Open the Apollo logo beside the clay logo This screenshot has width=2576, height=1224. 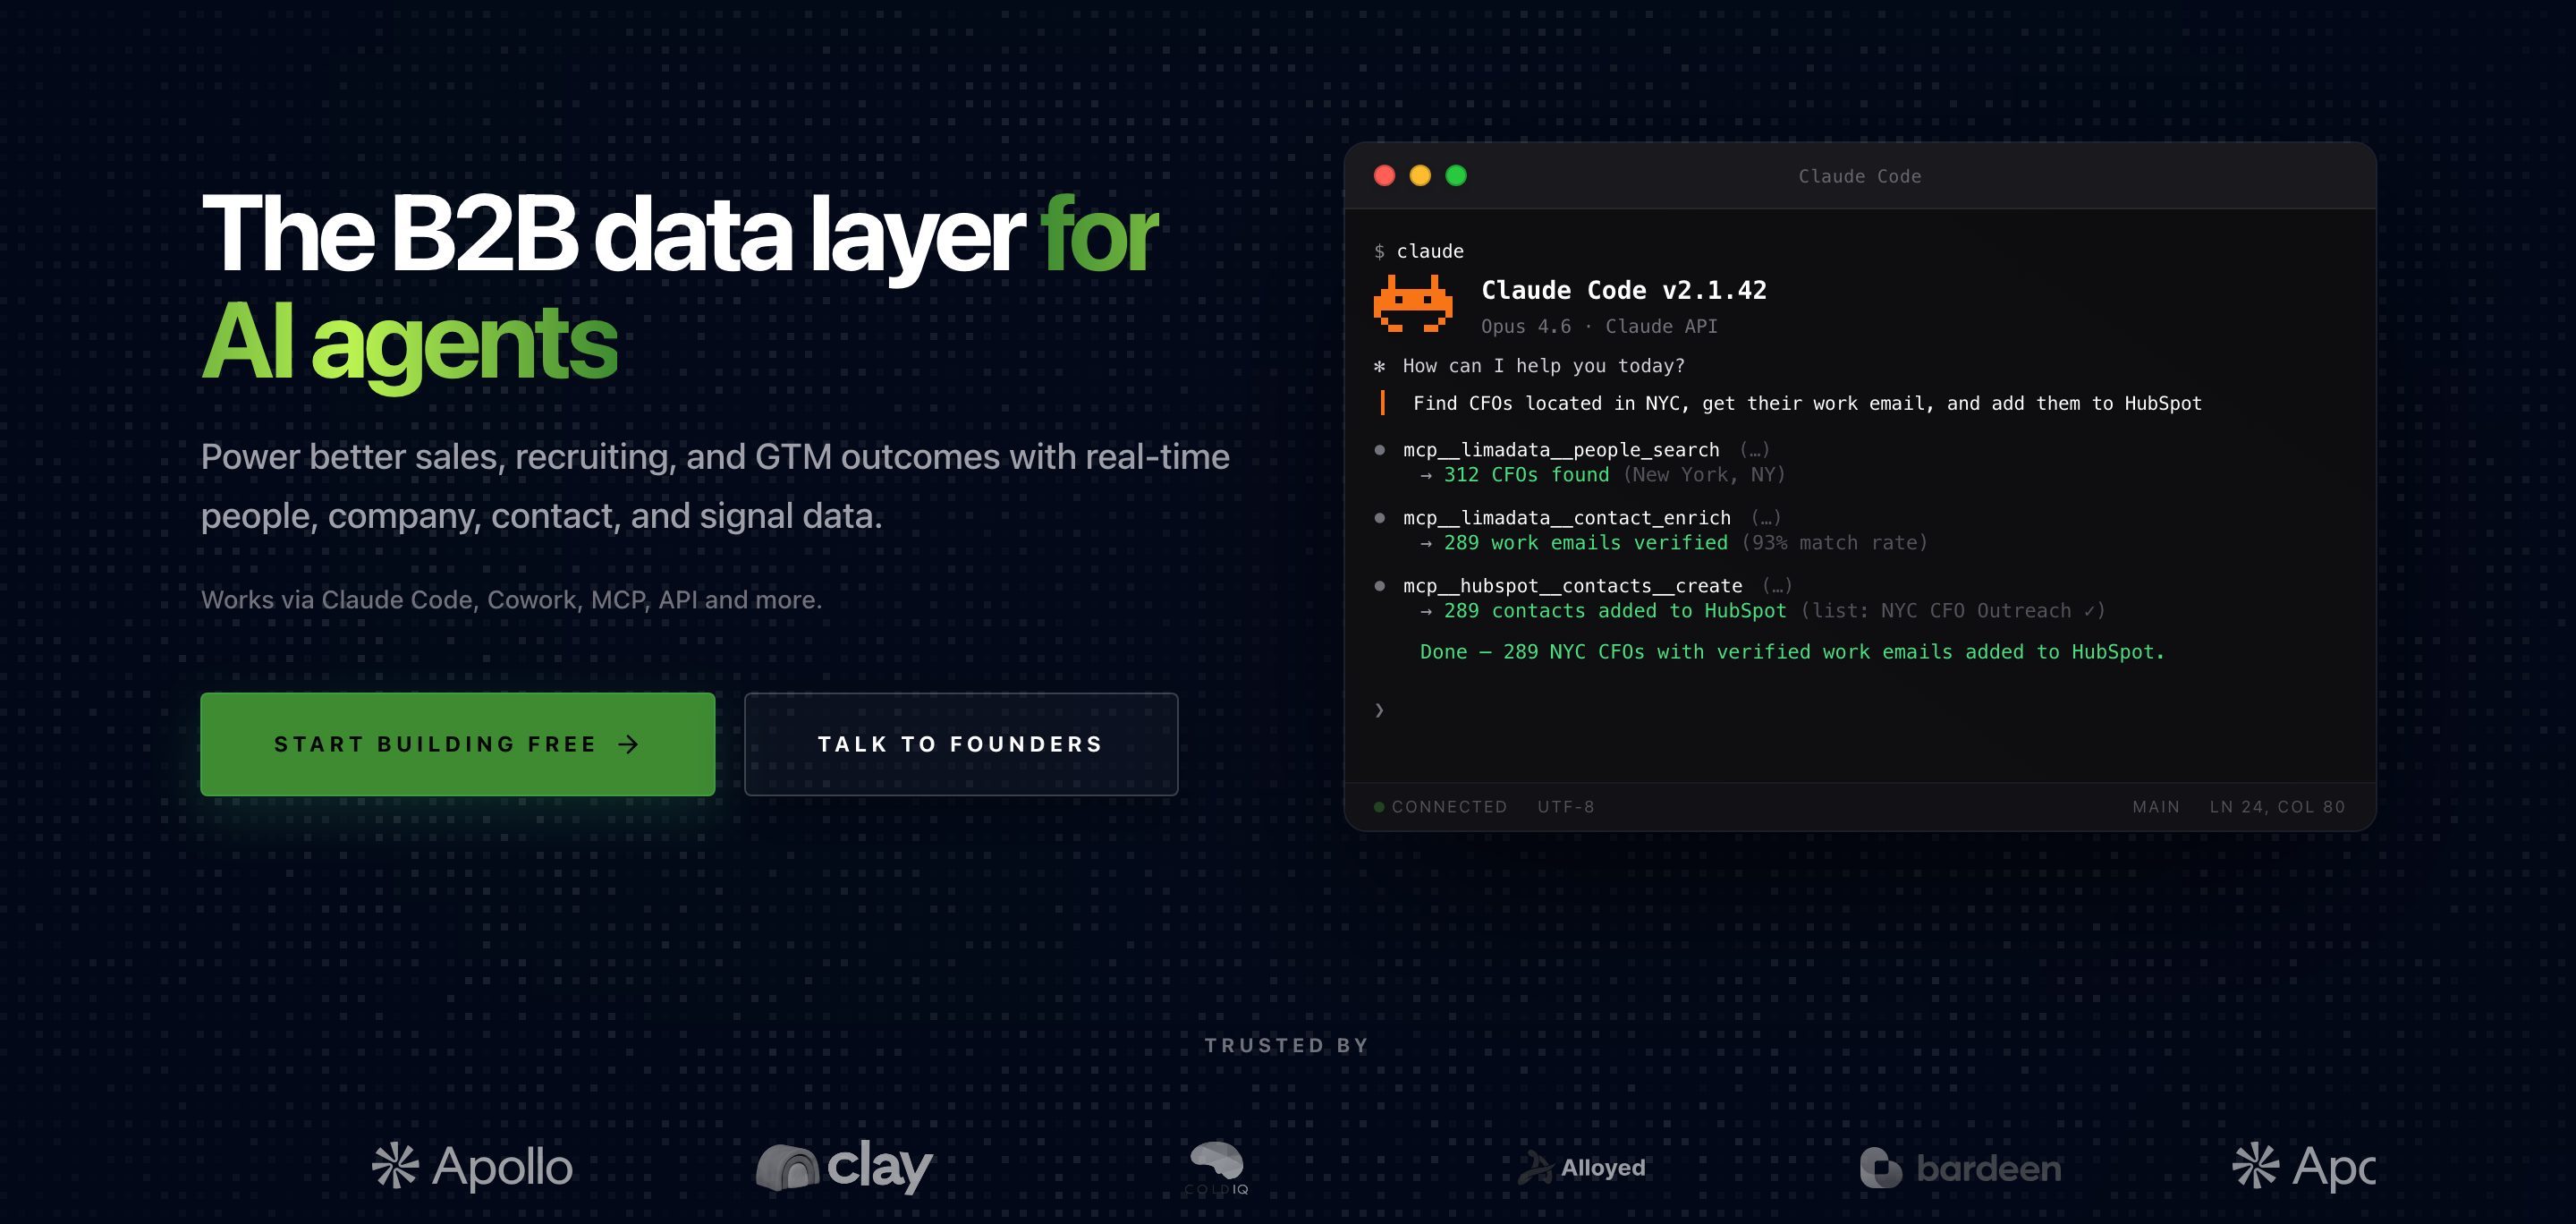point(472,1167)
